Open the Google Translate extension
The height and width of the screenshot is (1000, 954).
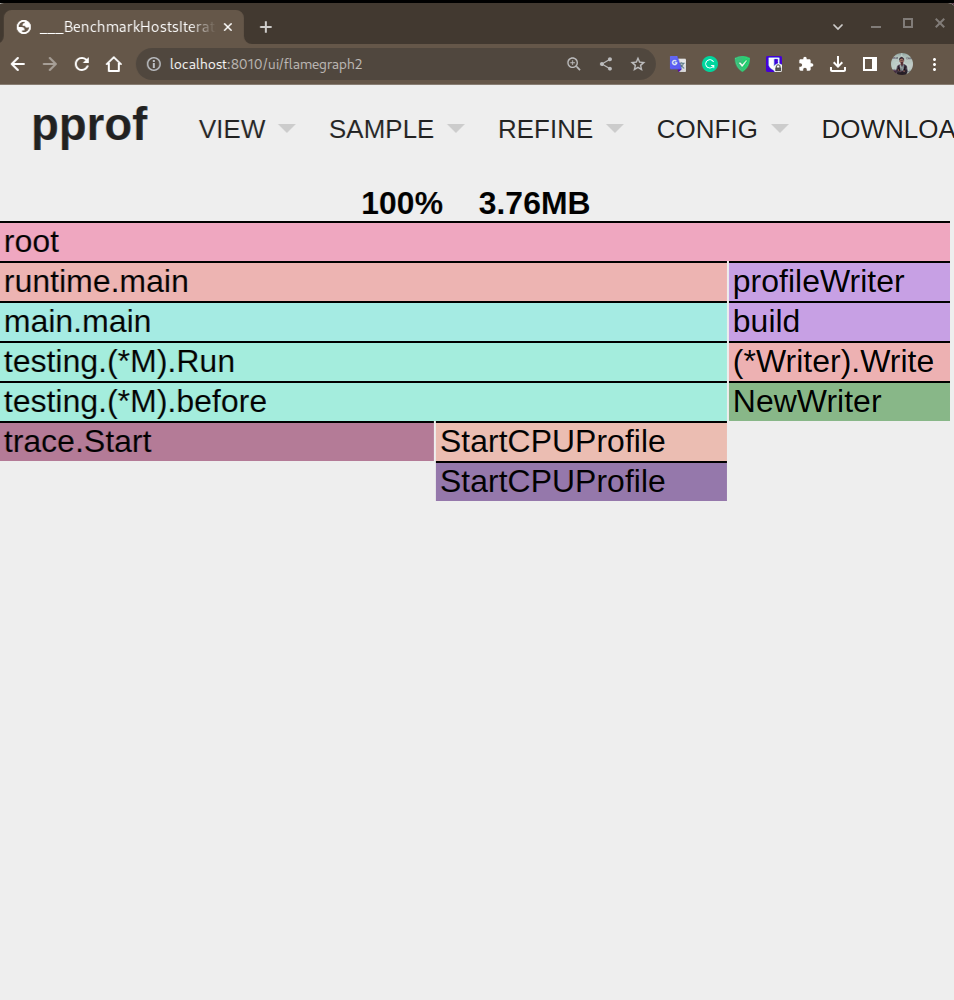point(678,64)
